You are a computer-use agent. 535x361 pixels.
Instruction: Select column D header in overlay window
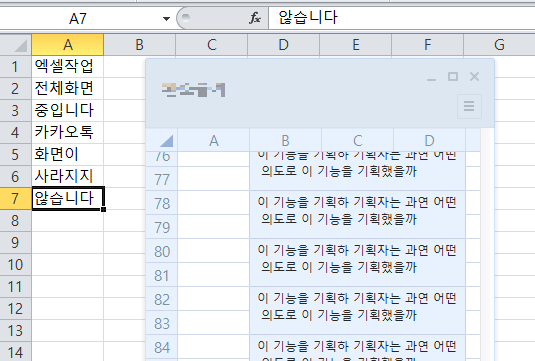pos(430,140)
